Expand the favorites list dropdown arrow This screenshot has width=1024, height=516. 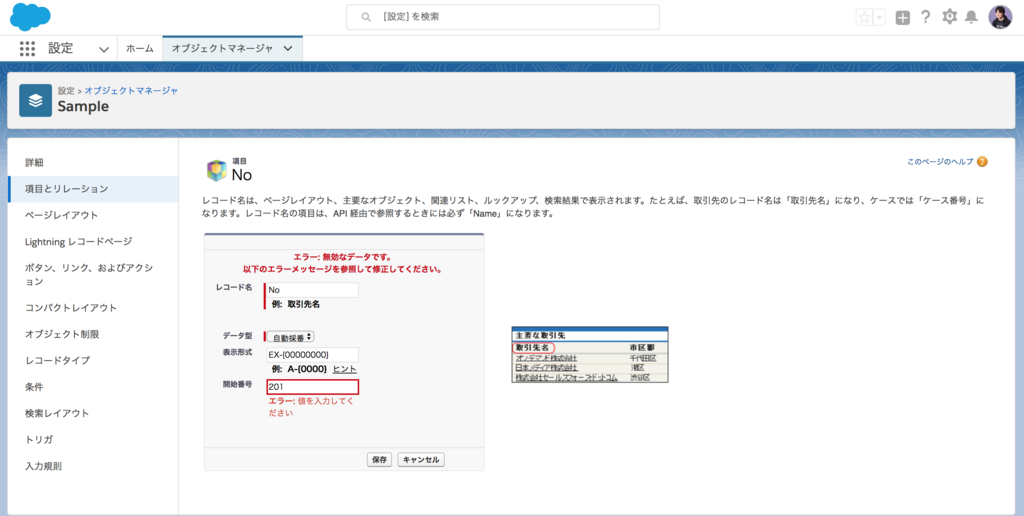pyautogui.click(x=879, y=18)
